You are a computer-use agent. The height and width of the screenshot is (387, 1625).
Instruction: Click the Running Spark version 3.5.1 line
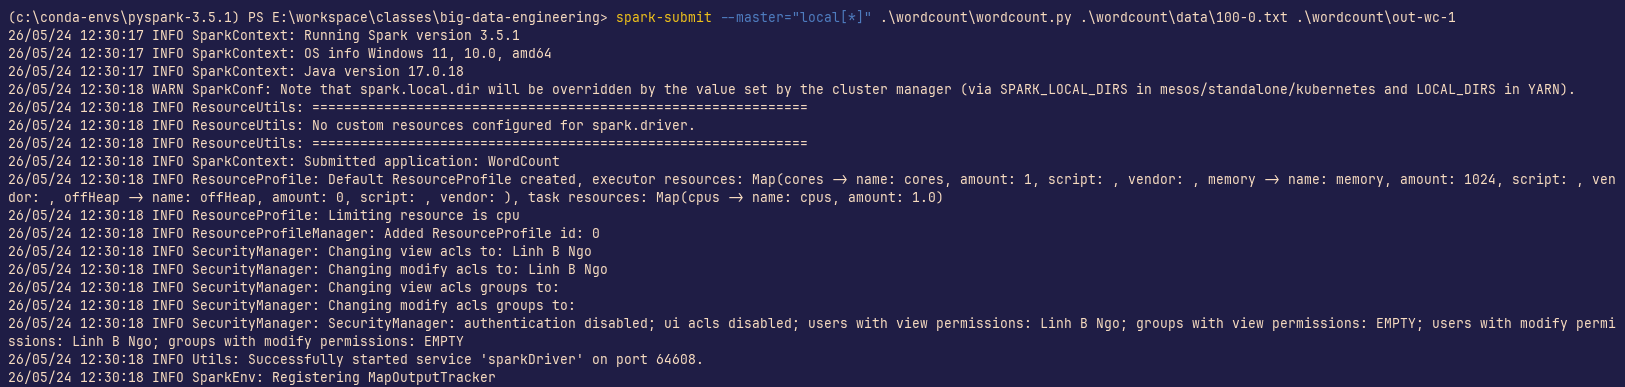pos(263,35)
